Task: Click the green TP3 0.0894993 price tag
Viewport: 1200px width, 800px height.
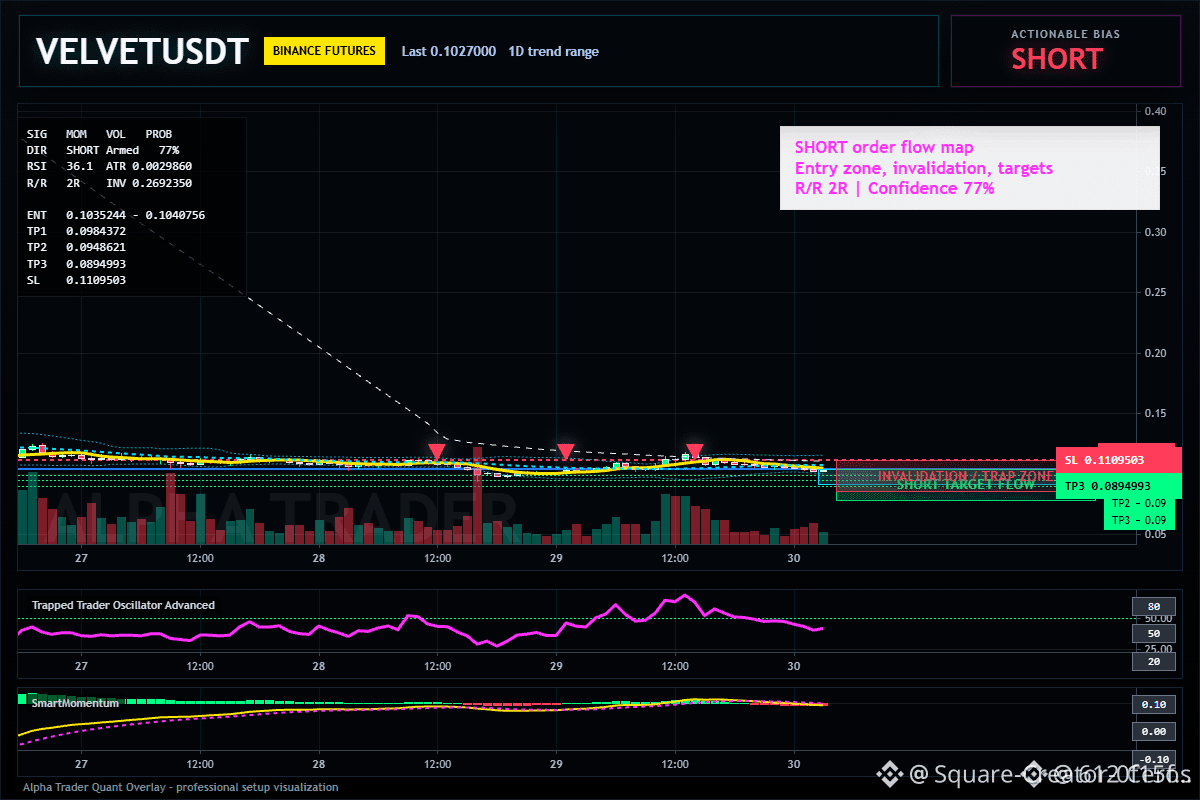Action: [1119, 486]
